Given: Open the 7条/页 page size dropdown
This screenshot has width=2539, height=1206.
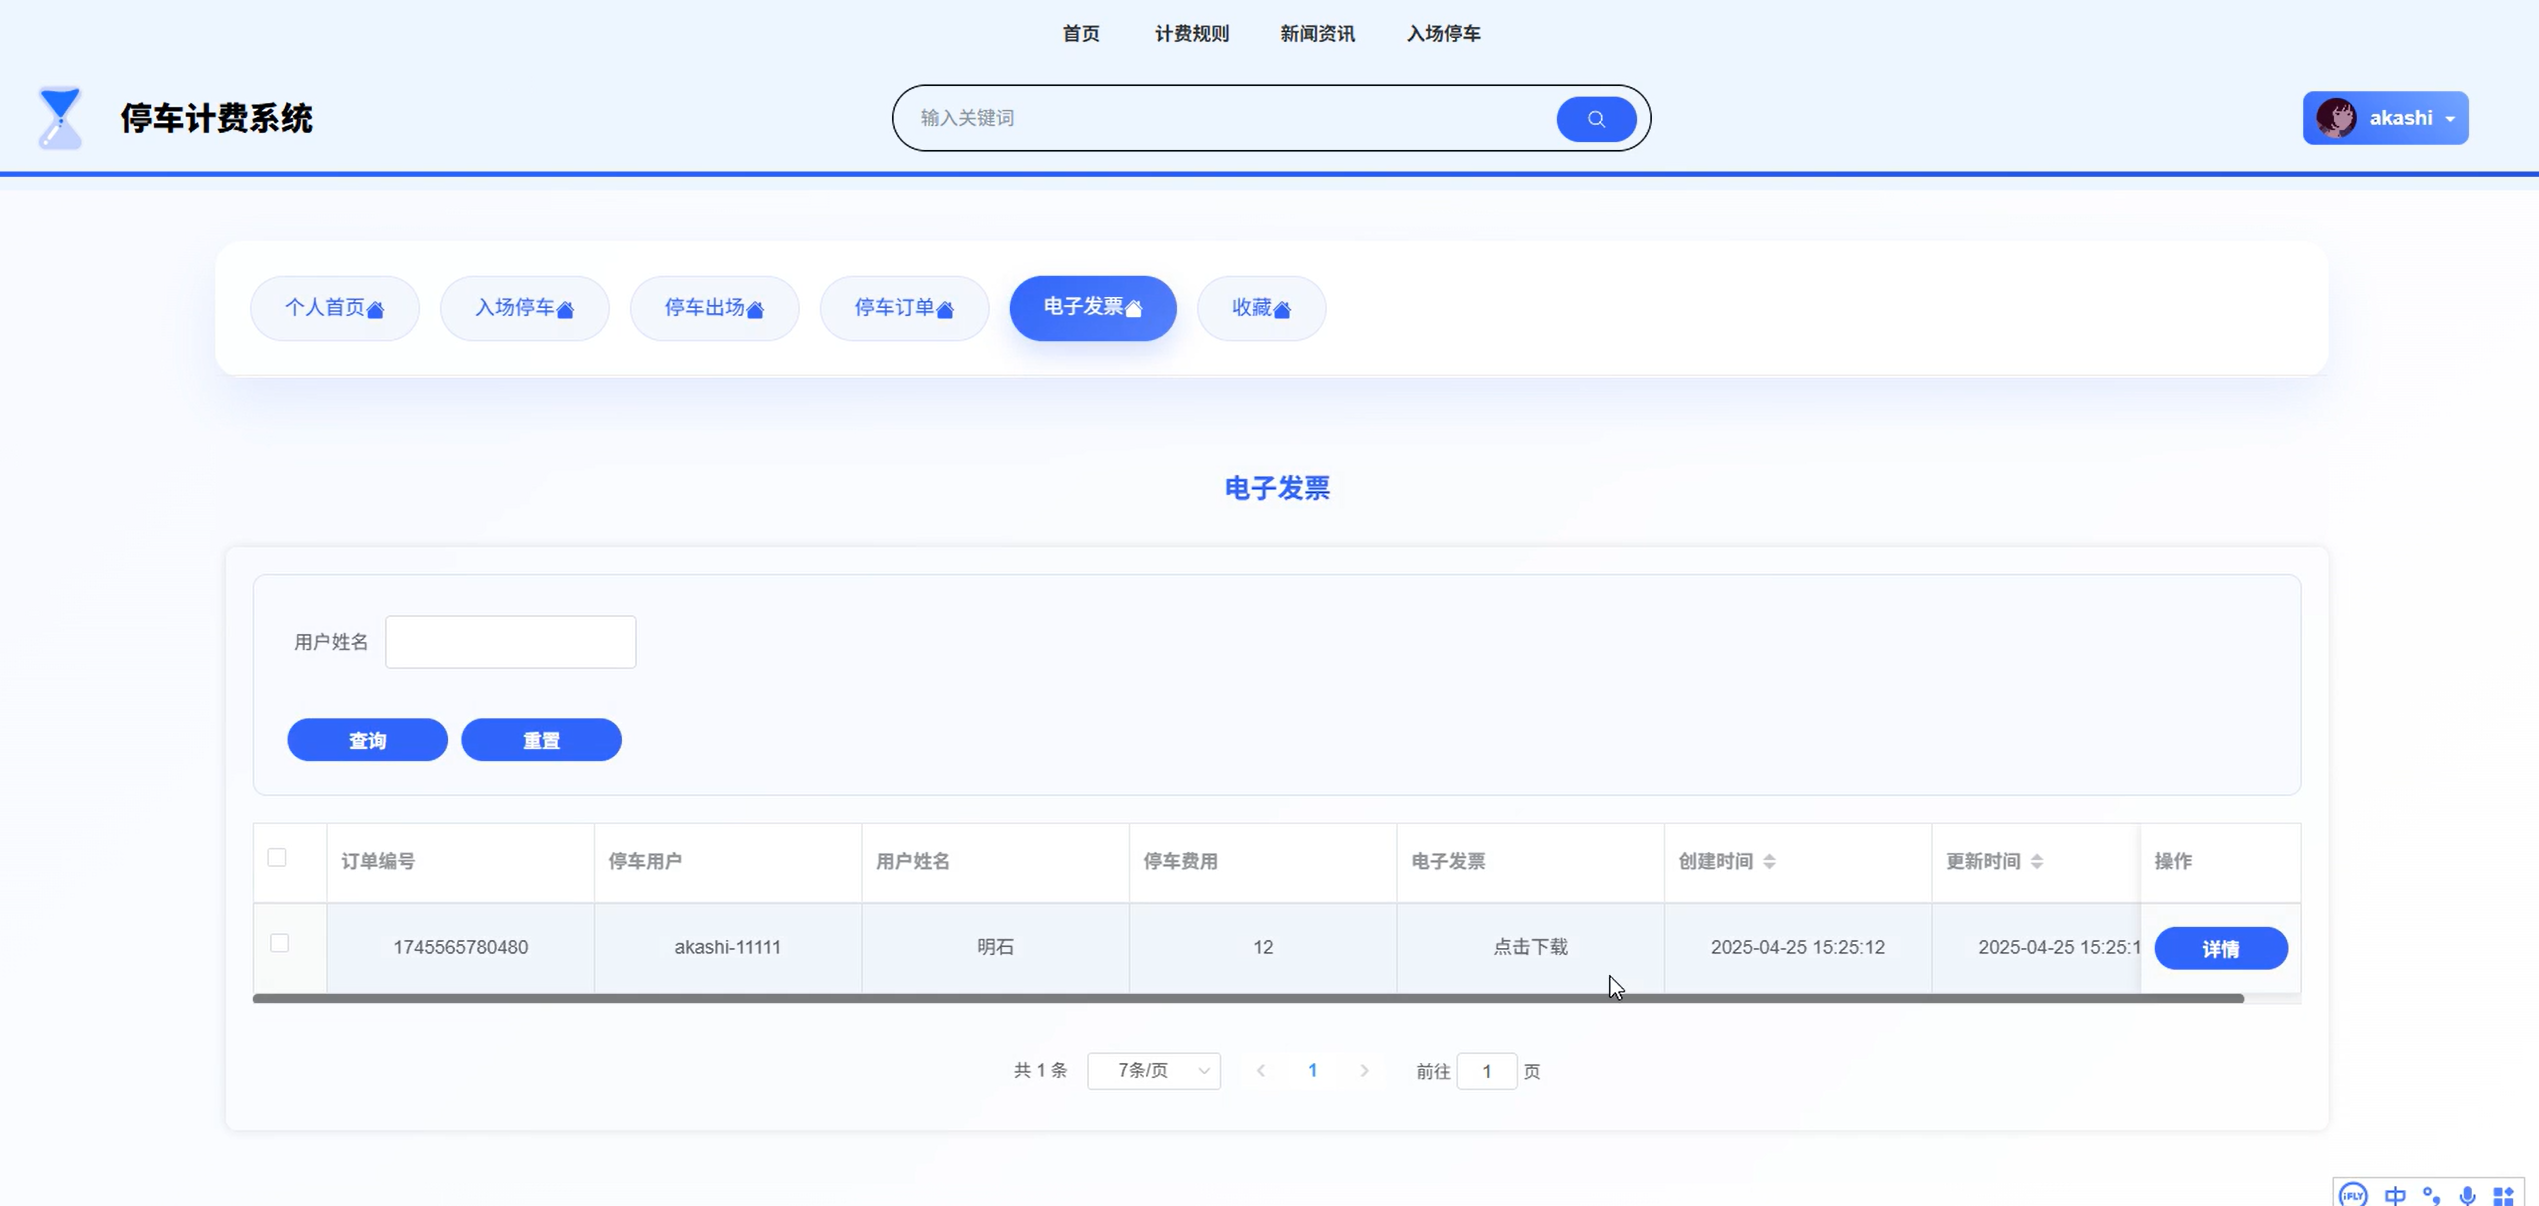Looking at the screenshot, I should (1153, 1071).
